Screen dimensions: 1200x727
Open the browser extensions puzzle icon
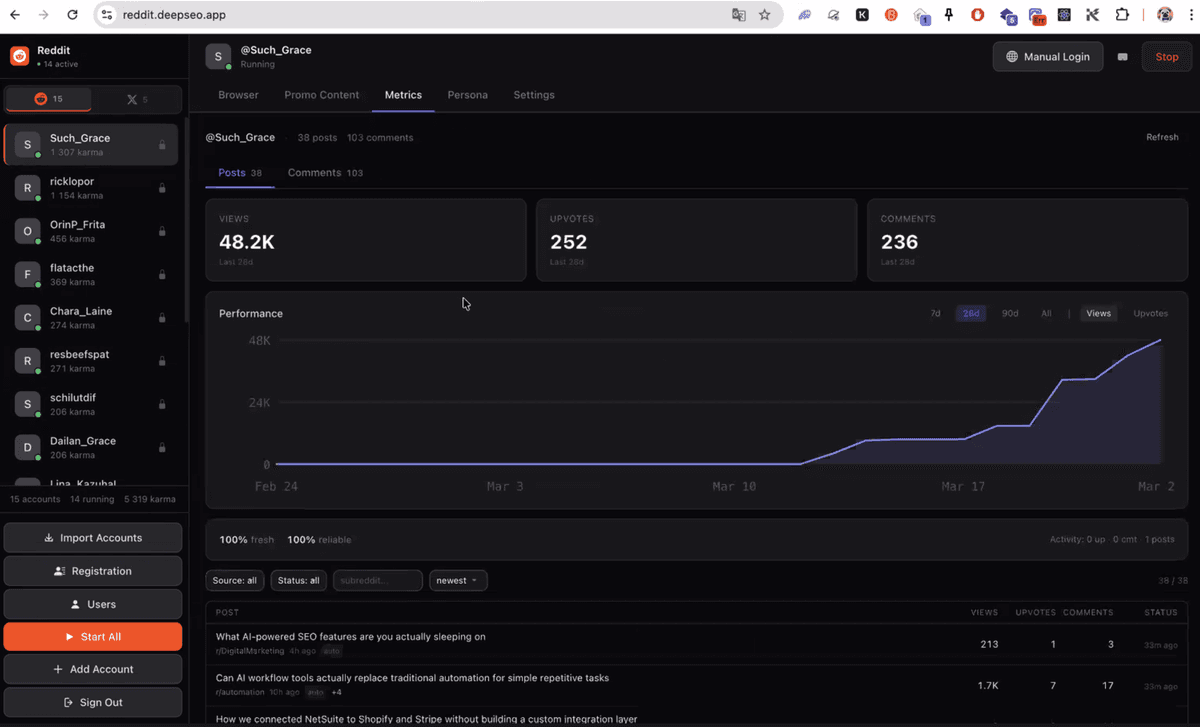pos(1122,15)
